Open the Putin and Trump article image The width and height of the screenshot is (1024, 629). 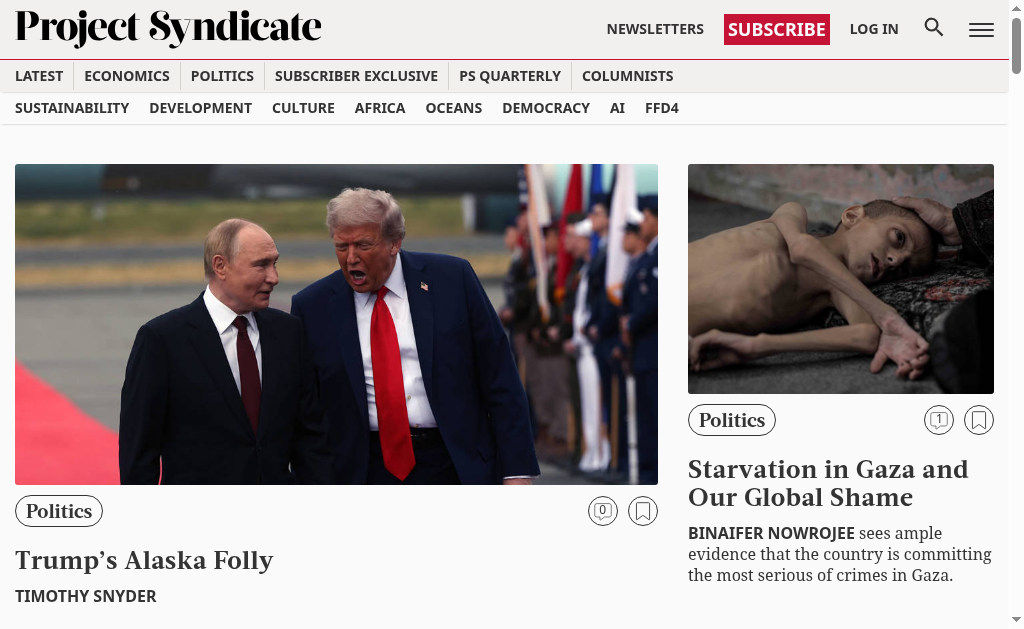336,324
